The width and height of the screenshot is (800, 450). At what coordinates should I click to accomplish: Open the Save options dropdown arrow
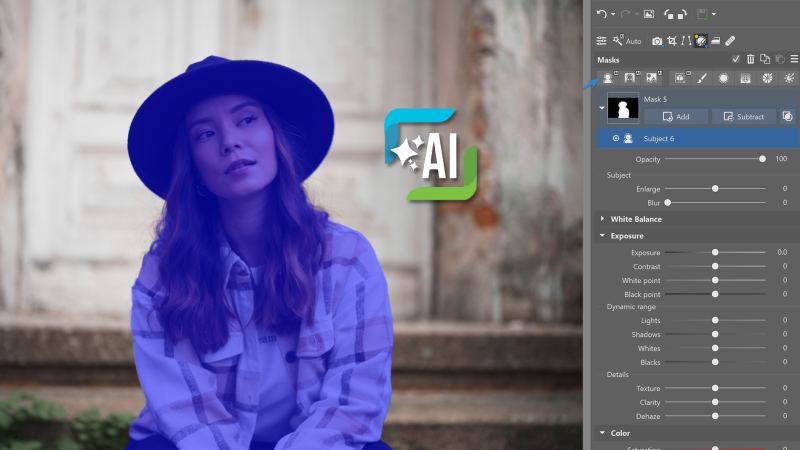(x=714, y=14)
